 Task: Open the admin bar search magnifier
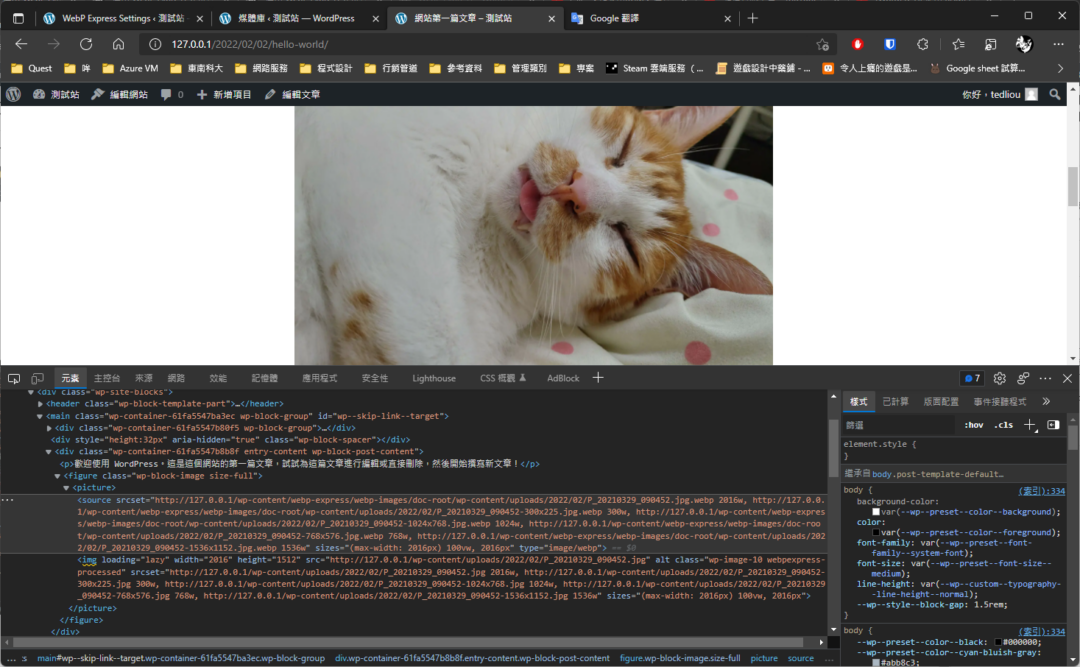(1055, 94)
